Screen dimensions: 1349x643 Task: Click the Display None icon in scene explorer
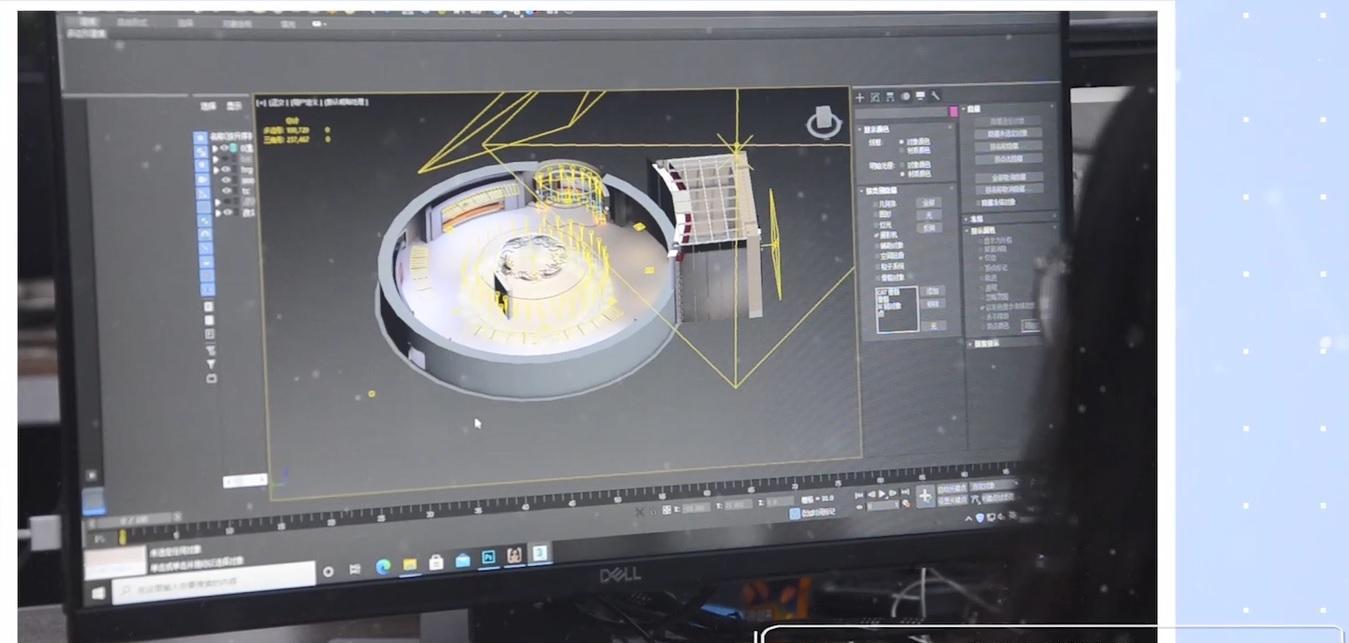209,320
